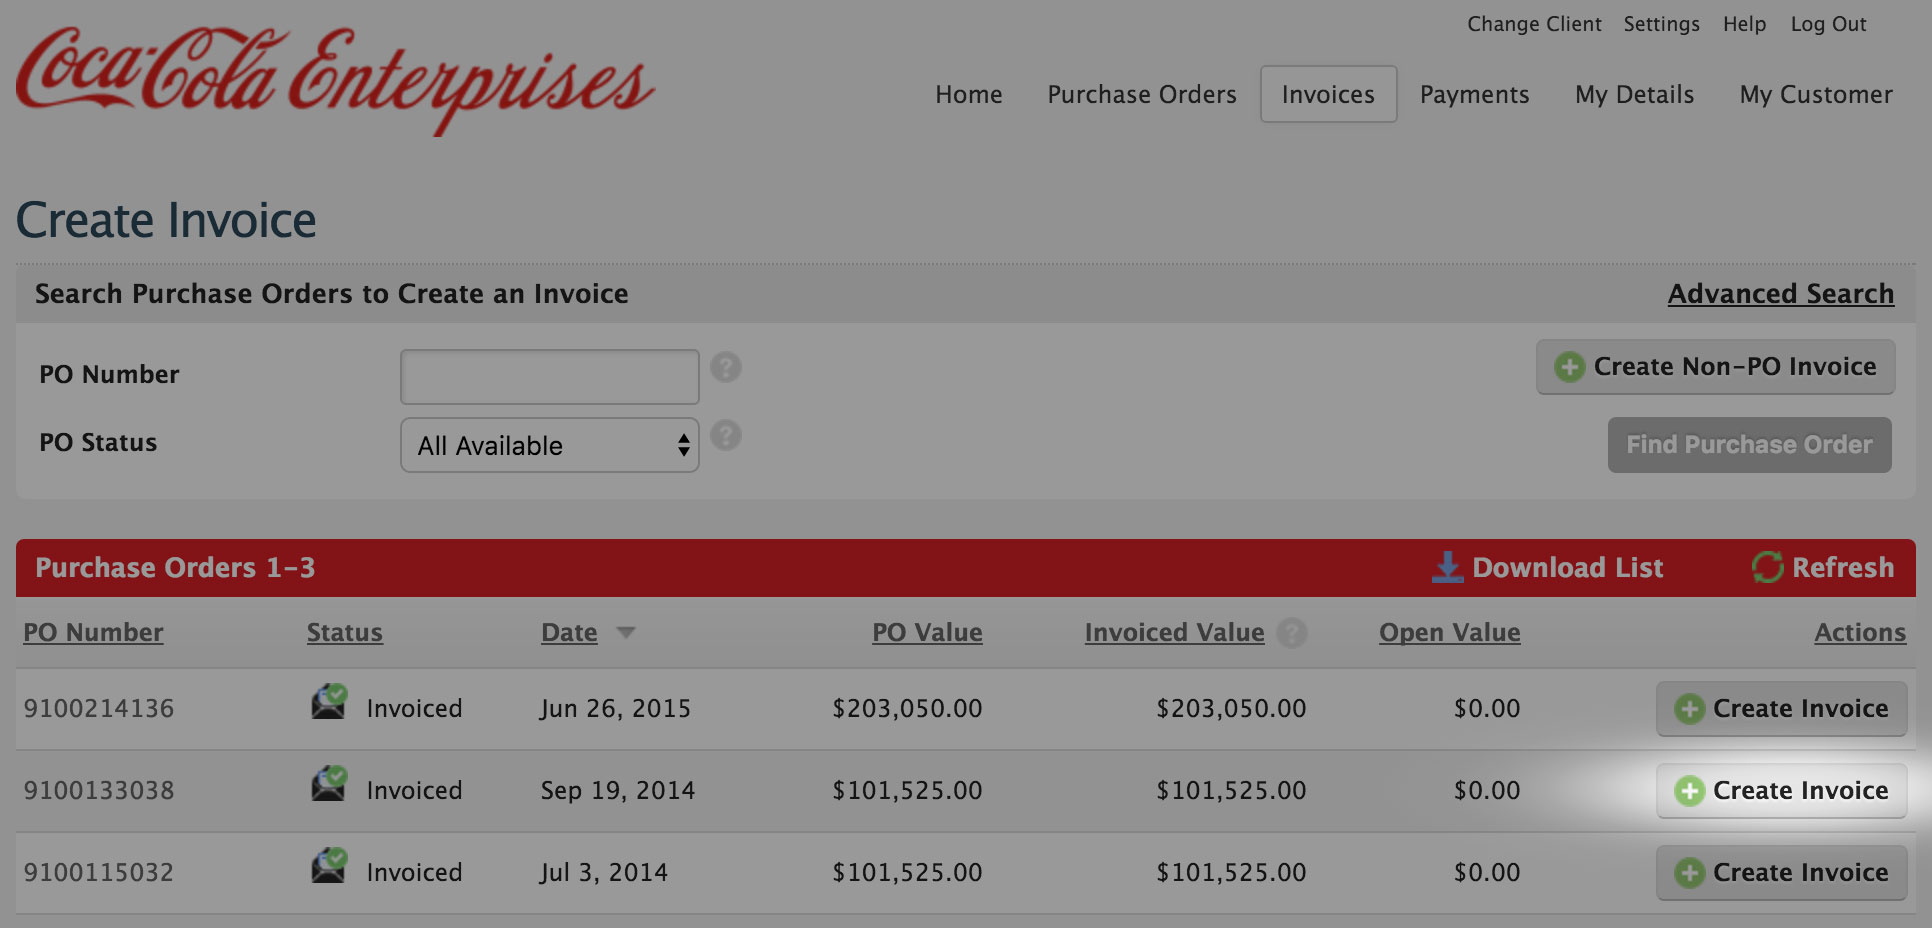The image size is (1932, 928).
Task: Sort by the Invoiced Value column header
Action: pyautogui.click(x=1174, y=632)
